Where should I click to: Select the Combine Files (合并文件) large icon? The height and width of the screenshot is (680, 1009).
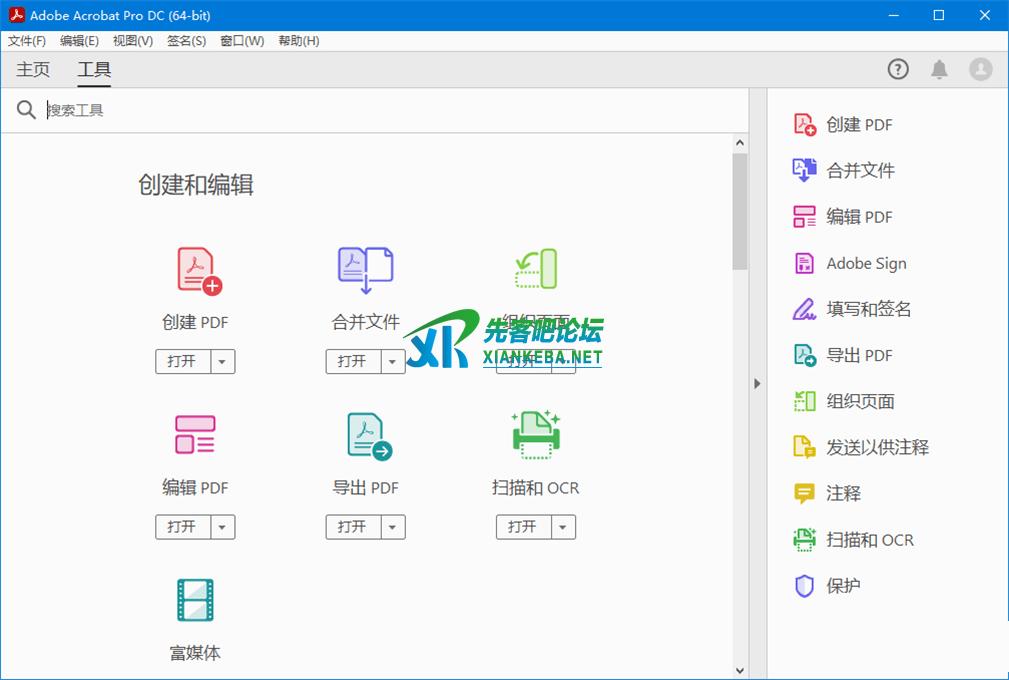click(365, 270)
